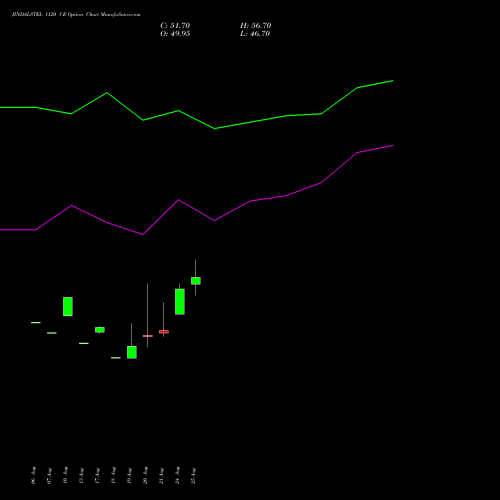Click the 20 Aug date axis label

click(145, 475)
